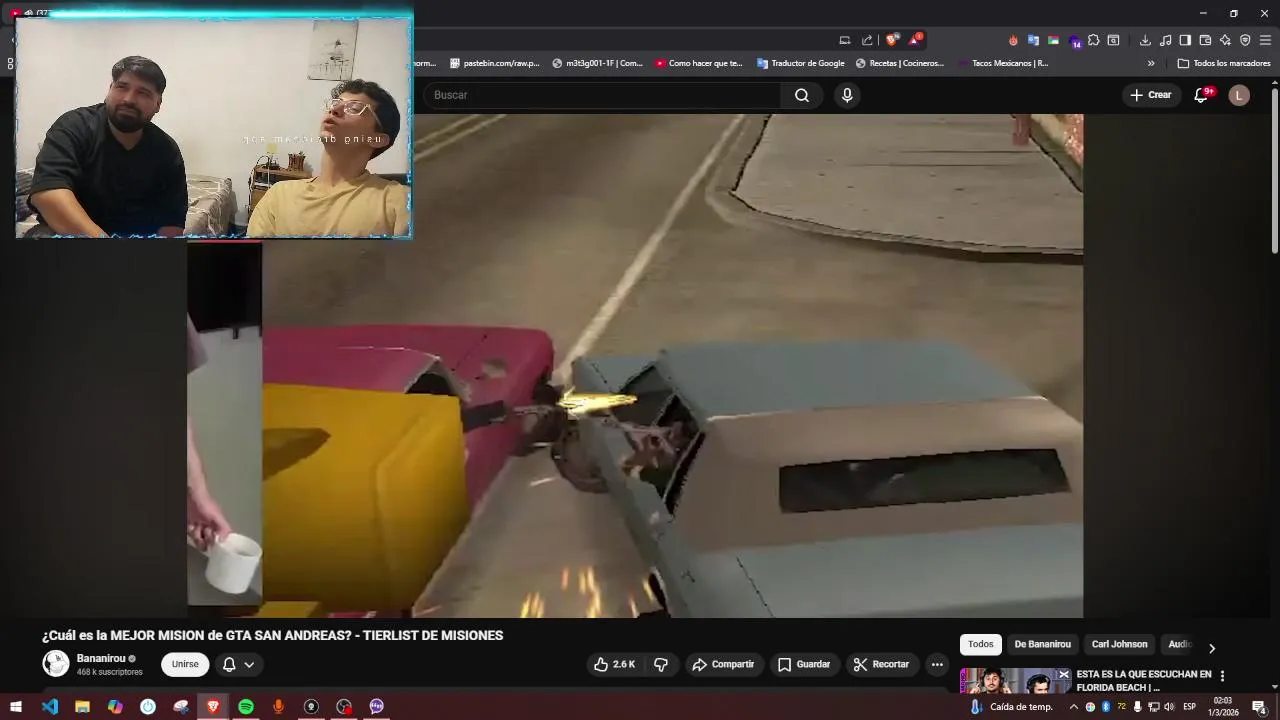Viewport: 1280px width, 720px height.
Task: Open the Bluetooth tray icon
Action: coord(1105,707)
